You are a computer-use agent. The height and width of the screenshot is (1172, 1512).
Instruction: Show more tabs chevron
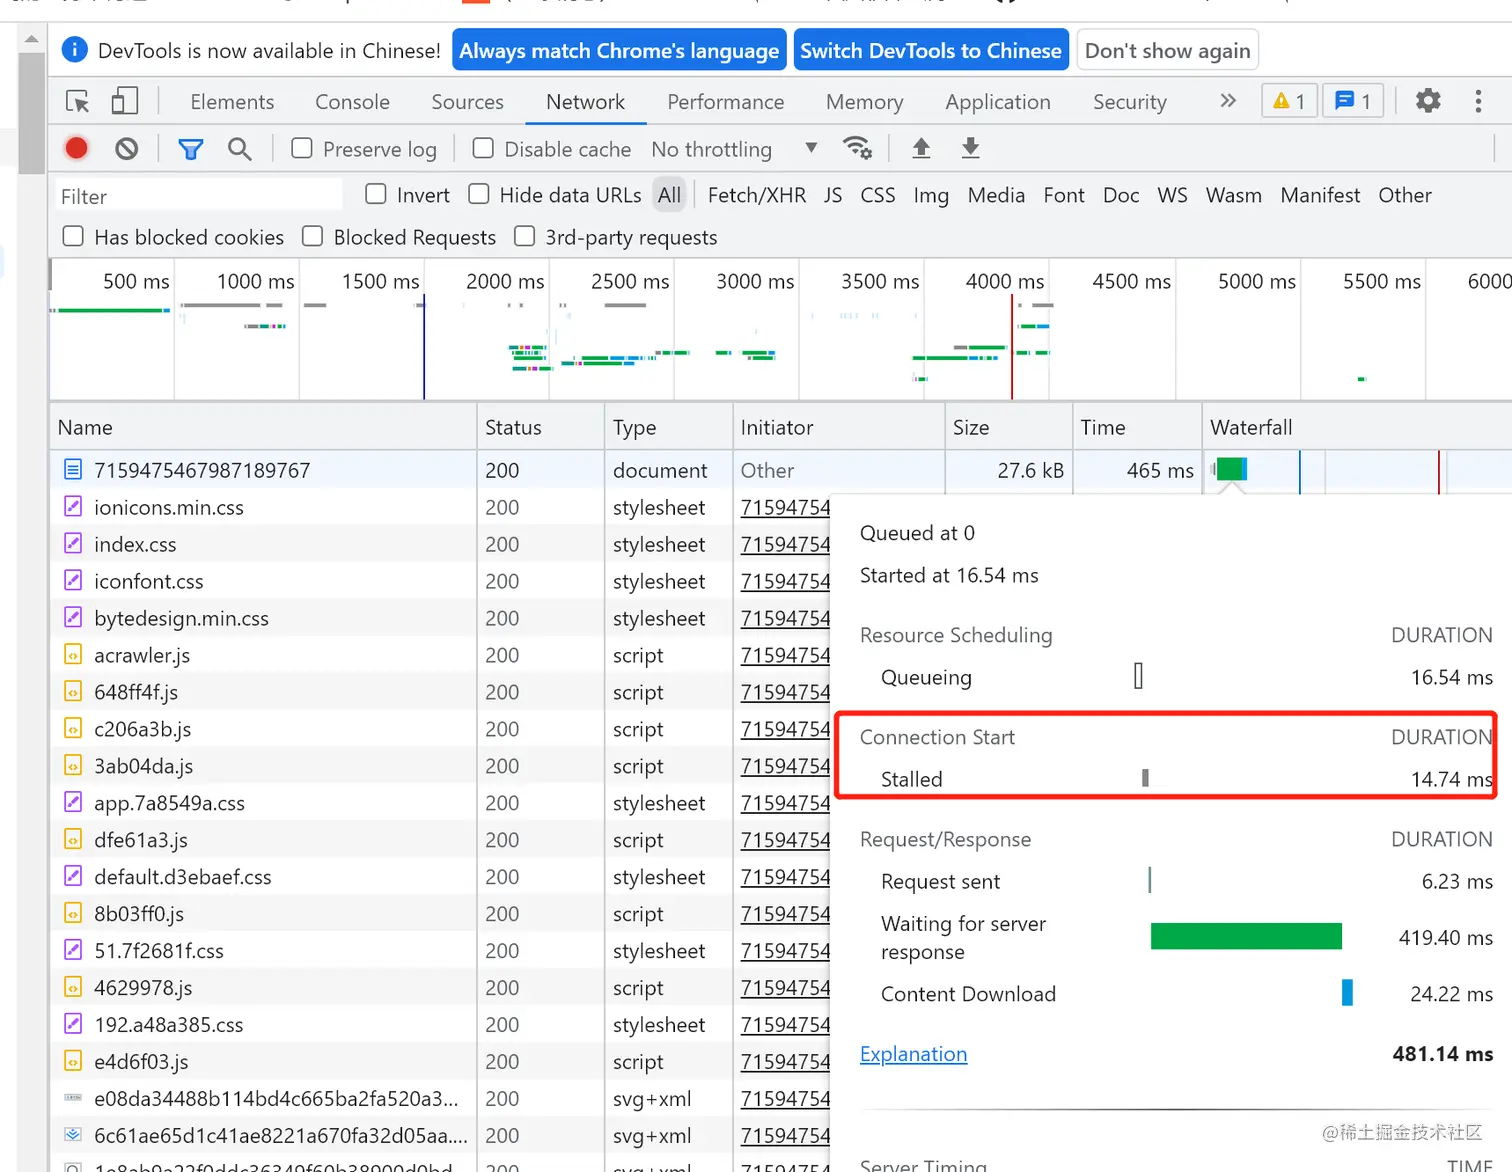coord(1228,100)
